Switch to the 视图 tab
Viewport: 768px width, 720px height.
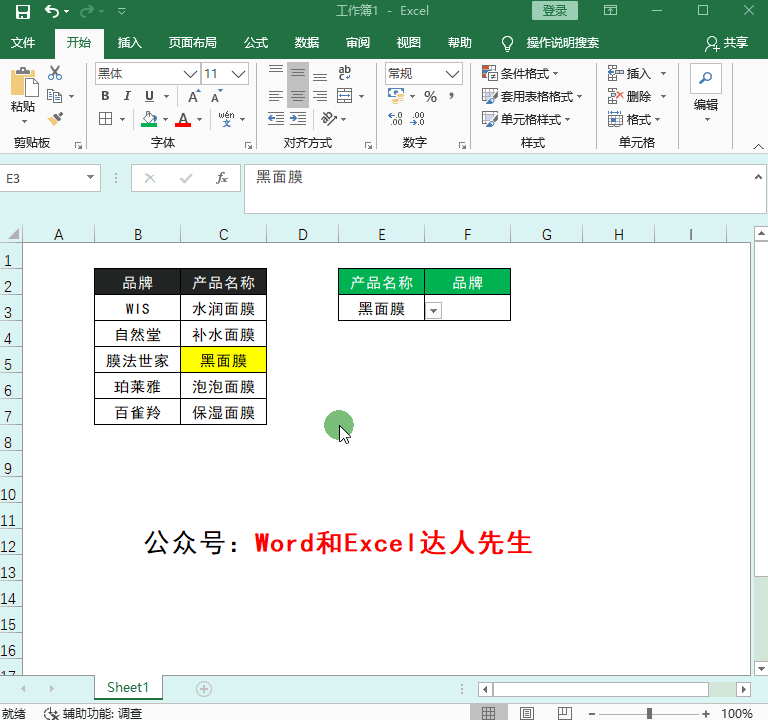(408, 43)
